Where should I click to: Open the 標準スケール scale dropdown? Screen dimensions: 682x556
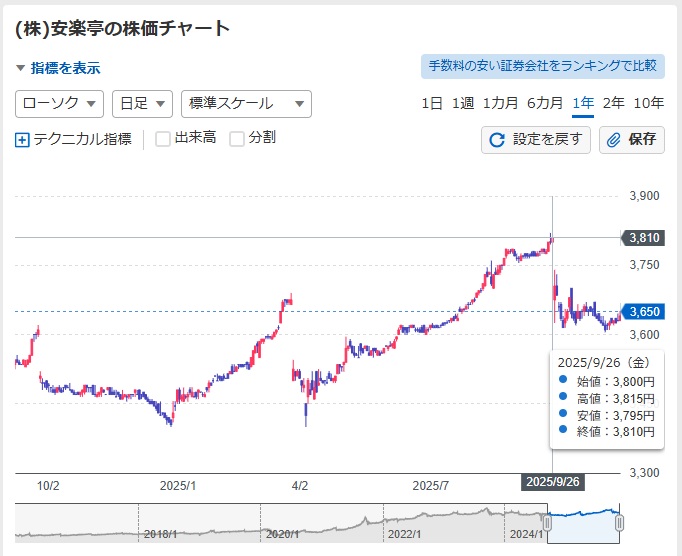click(x=246, y=104)
